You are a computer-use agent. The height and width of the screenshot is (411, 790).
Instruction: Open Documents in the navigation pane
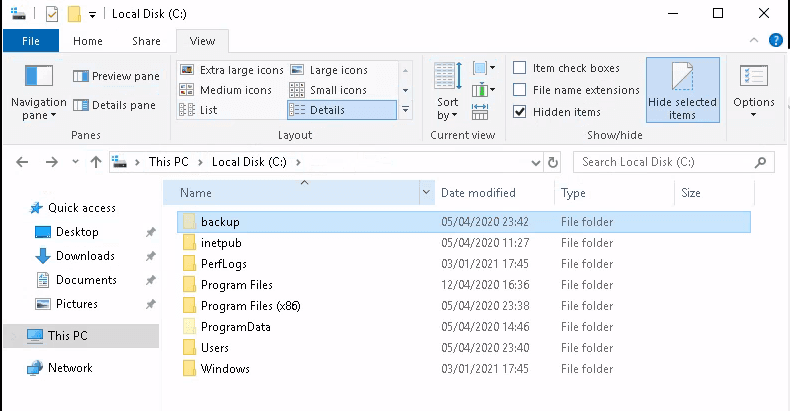coord(76,280)
